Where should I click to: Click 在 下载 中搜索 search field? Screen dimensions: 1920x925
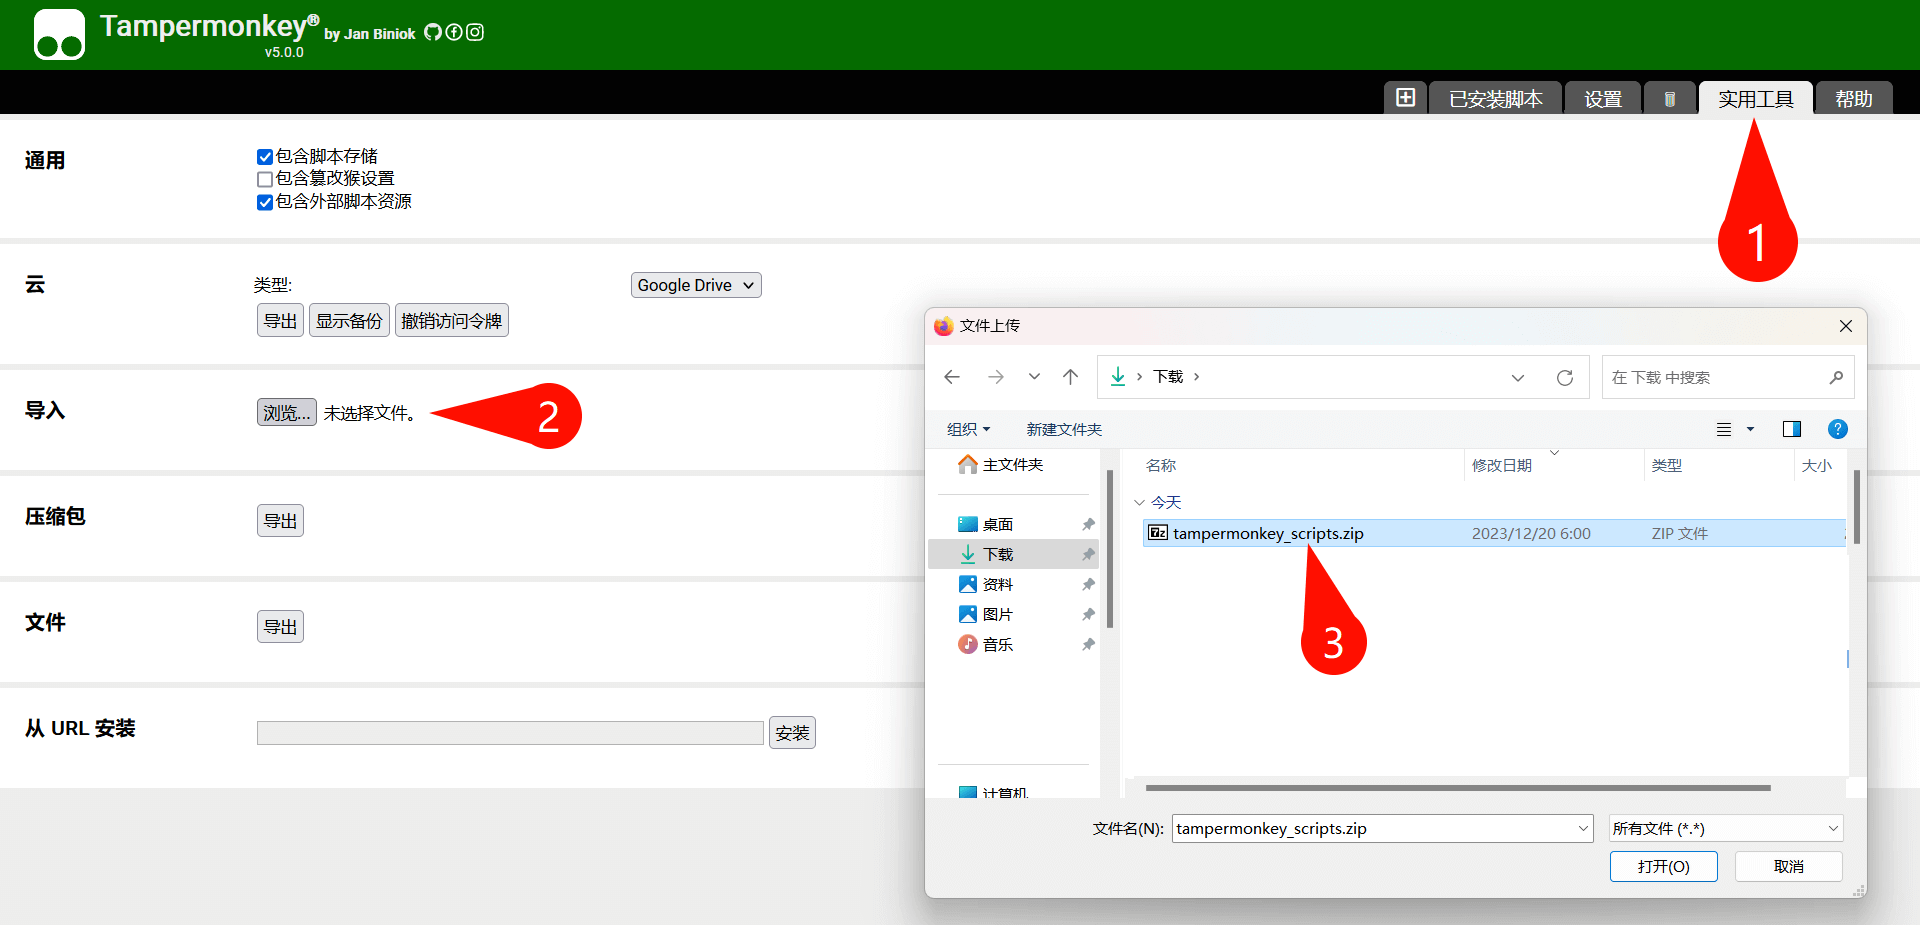pyautogui.click(x=1728, y=377)
